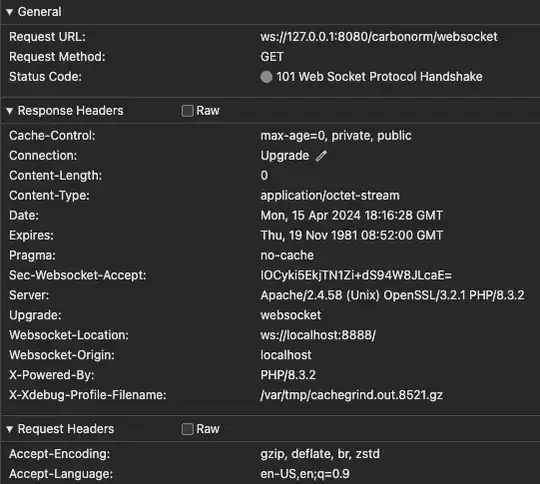
Task: Click the Request URL: label
Action: [48, 37]
